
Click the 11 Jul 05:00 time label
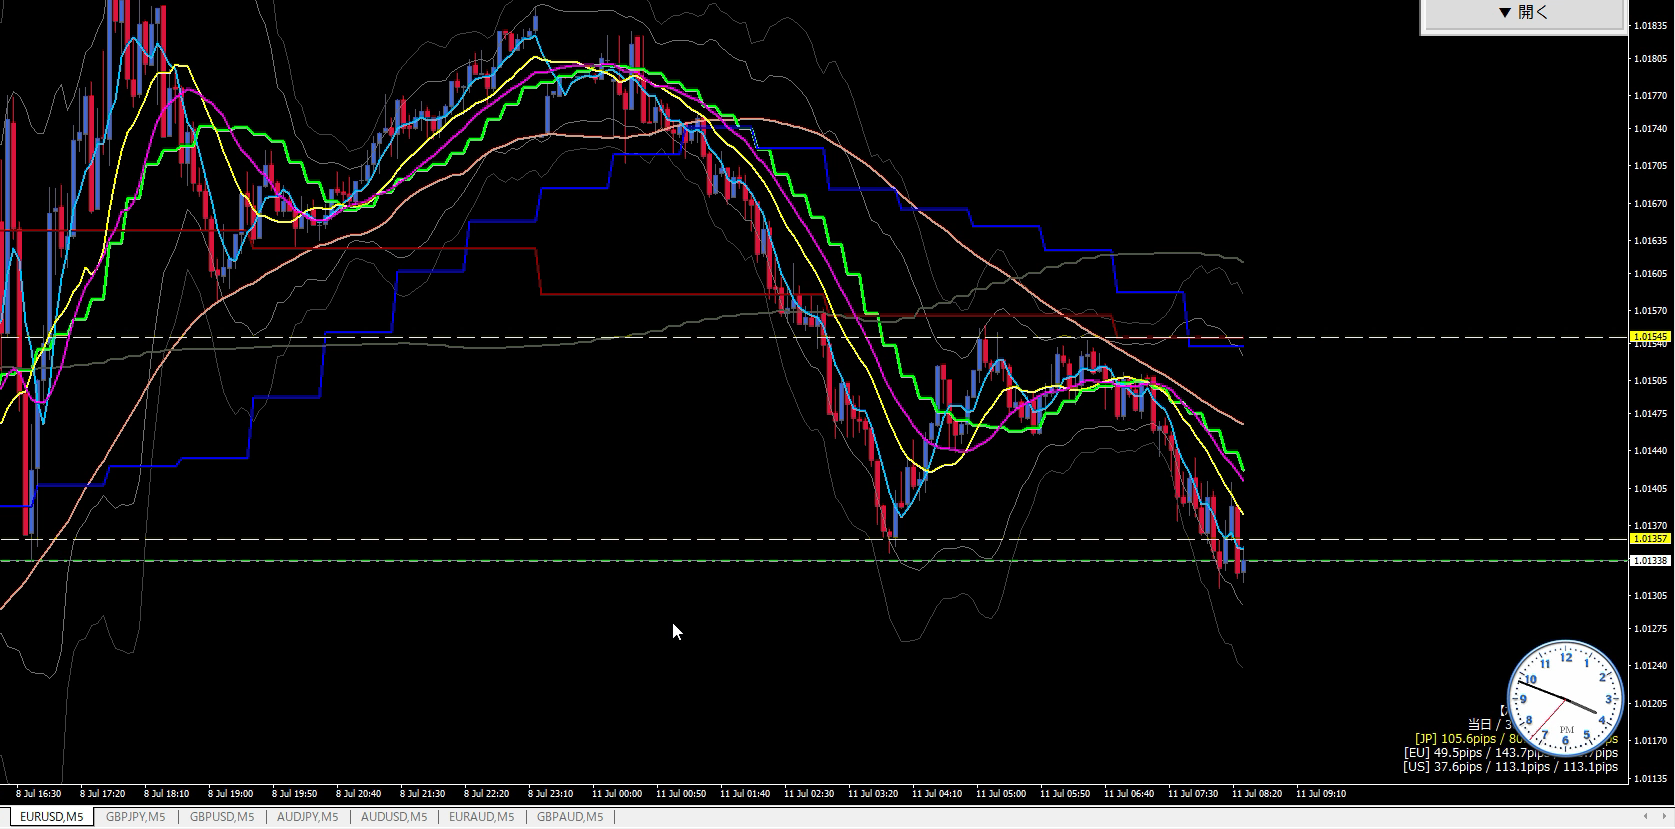point(1001,794)
